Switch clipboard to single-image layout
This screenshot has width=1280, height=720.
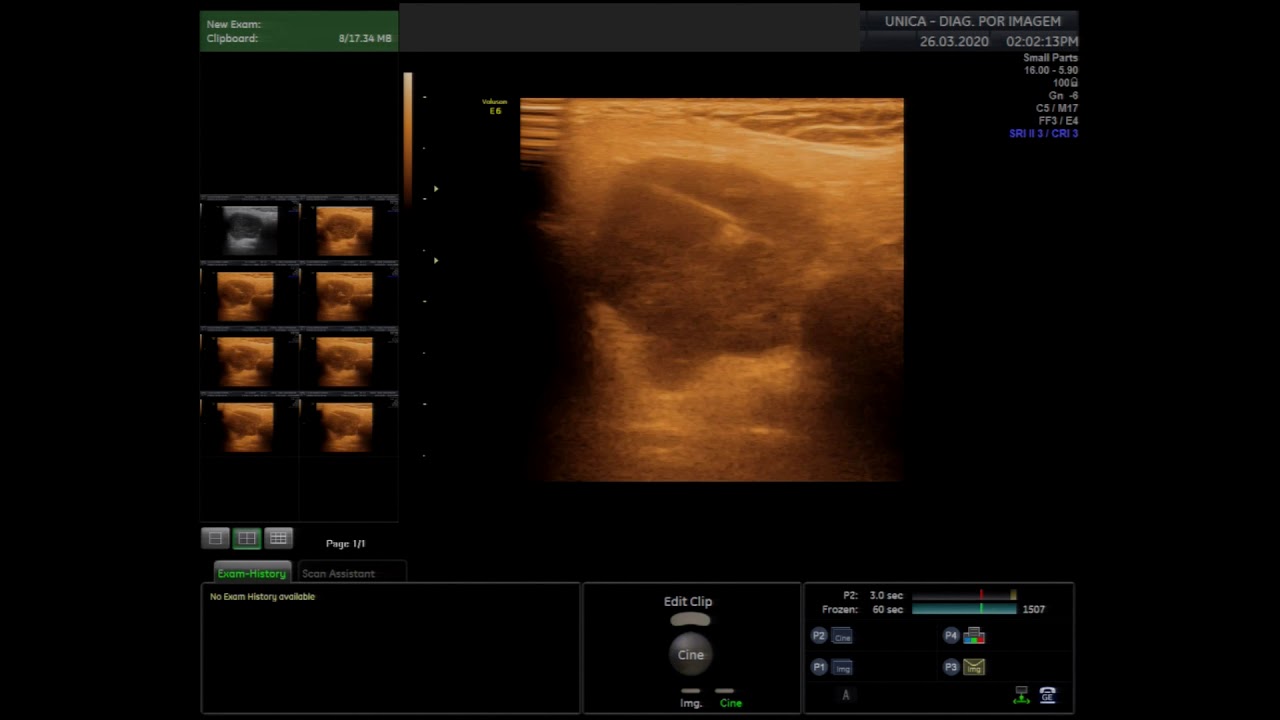(215, 539)
